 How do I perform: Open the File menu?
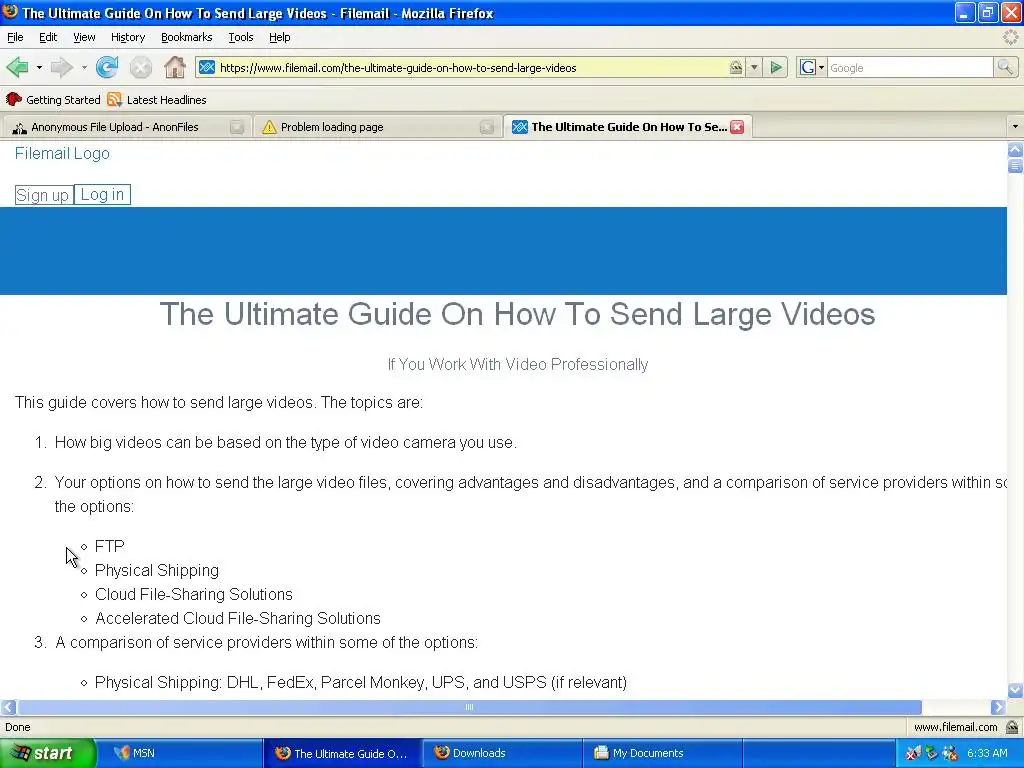click(x=15, y=37)
